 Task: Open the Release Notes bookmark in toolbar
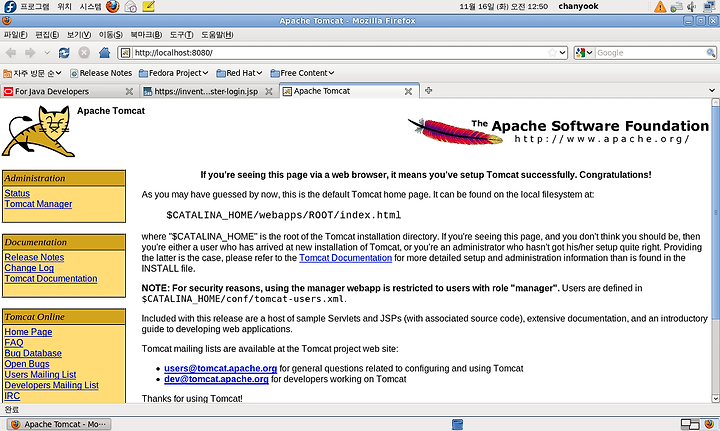(x=101, y=73)
